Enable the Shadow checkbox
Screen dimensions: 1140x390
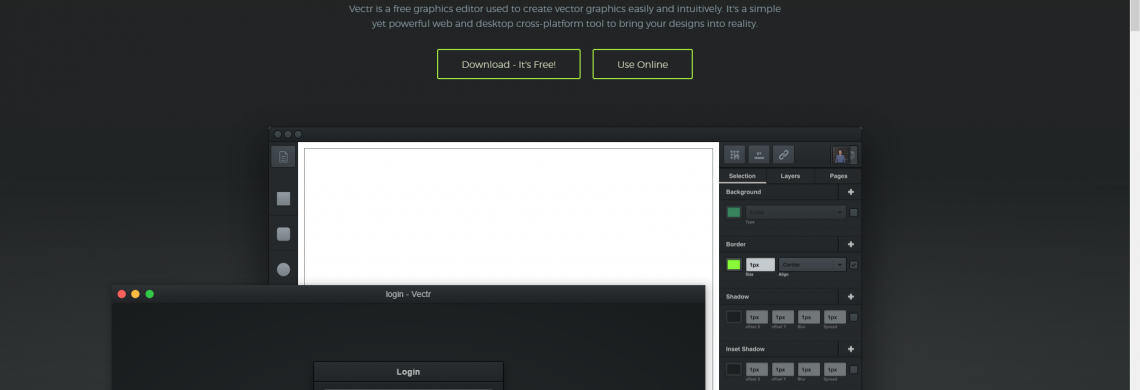click(x=854, y=317)
